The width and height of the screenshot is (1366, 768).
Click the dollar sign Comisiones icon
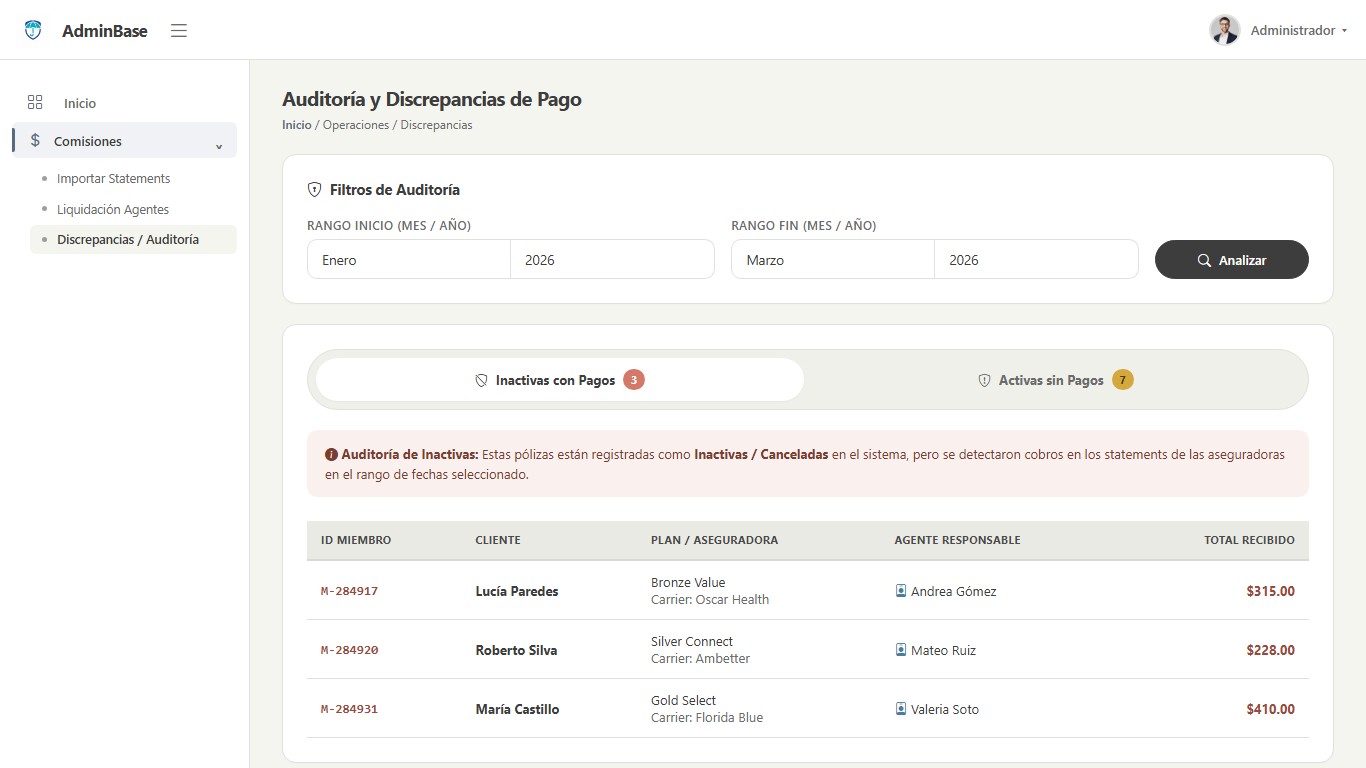tap(35, 141)
